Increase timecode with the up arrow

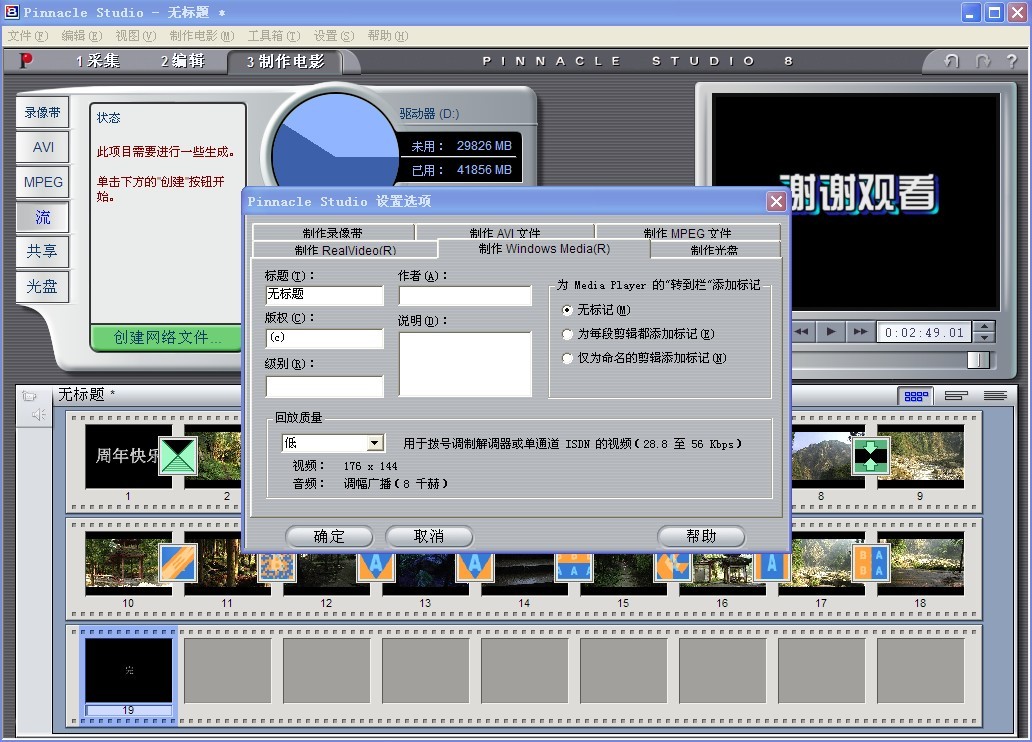(x=984, y=327)
